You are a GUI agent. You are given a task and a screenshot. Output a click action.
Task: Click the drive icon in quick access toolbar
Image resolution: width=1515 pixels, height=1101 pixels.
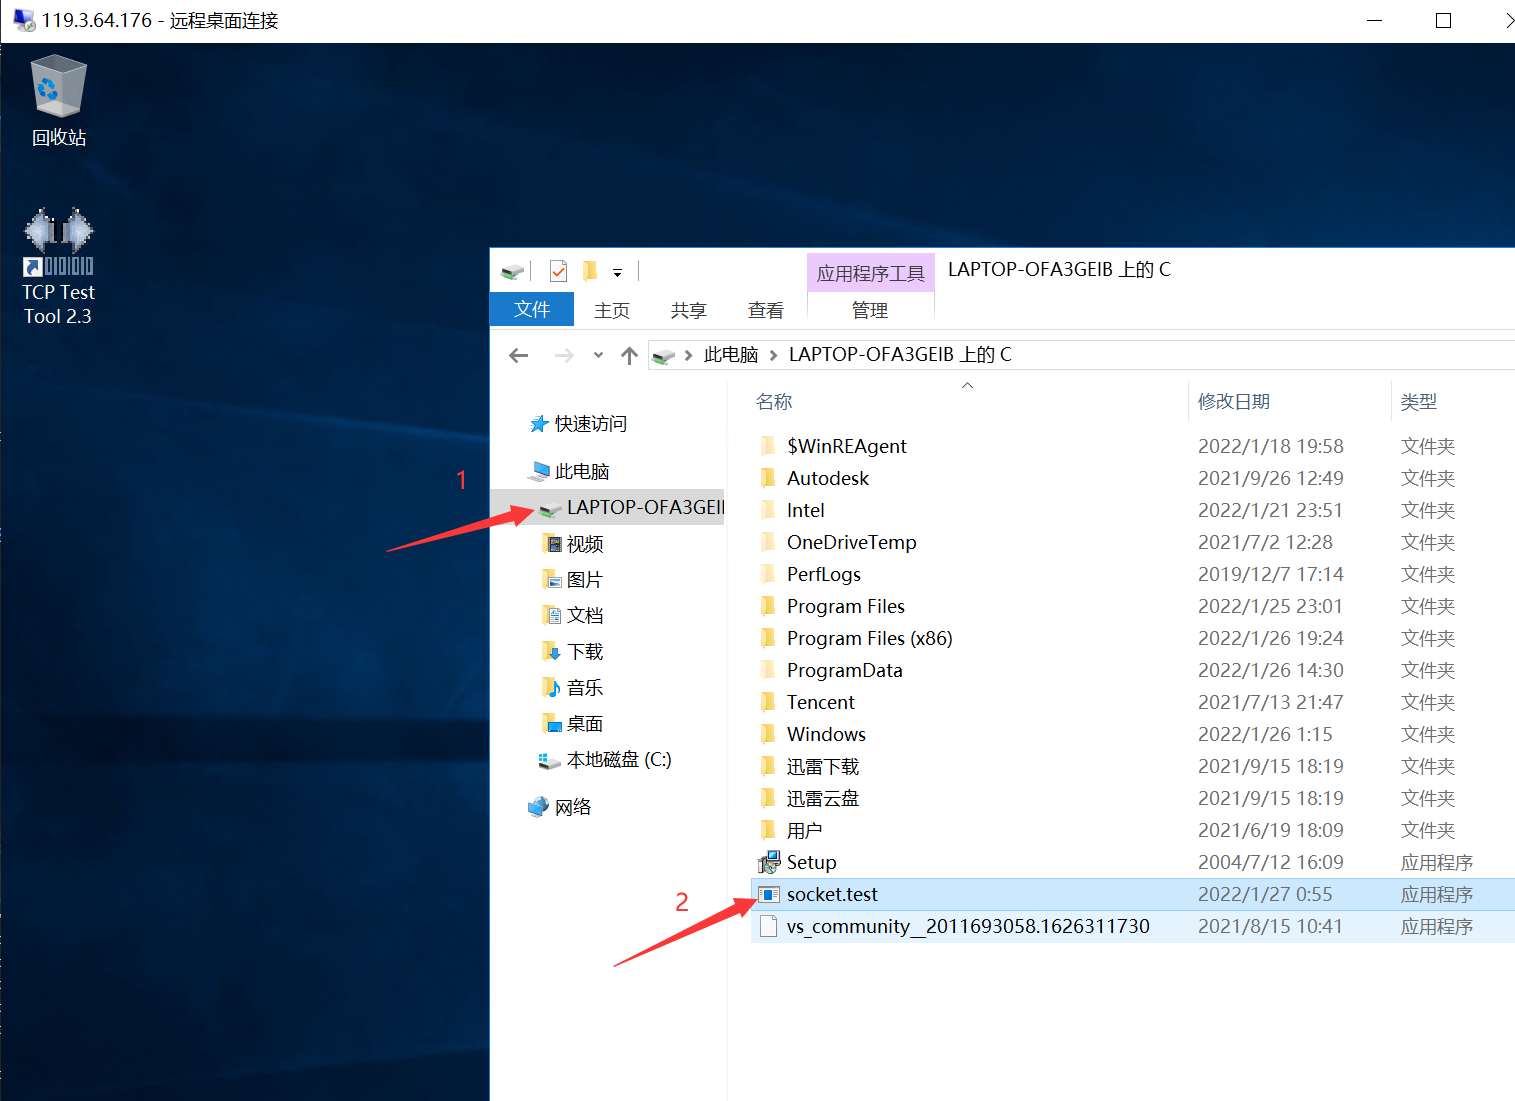point(512,272)
